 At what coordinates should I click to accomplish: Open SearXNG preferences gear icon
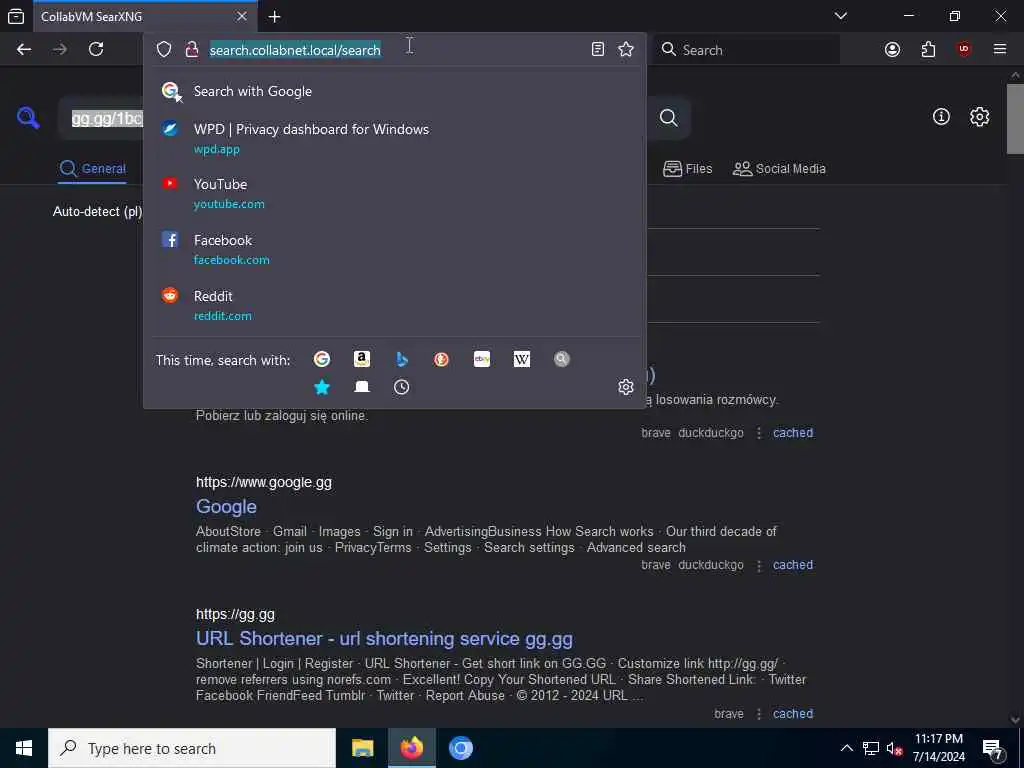(980, 117)
